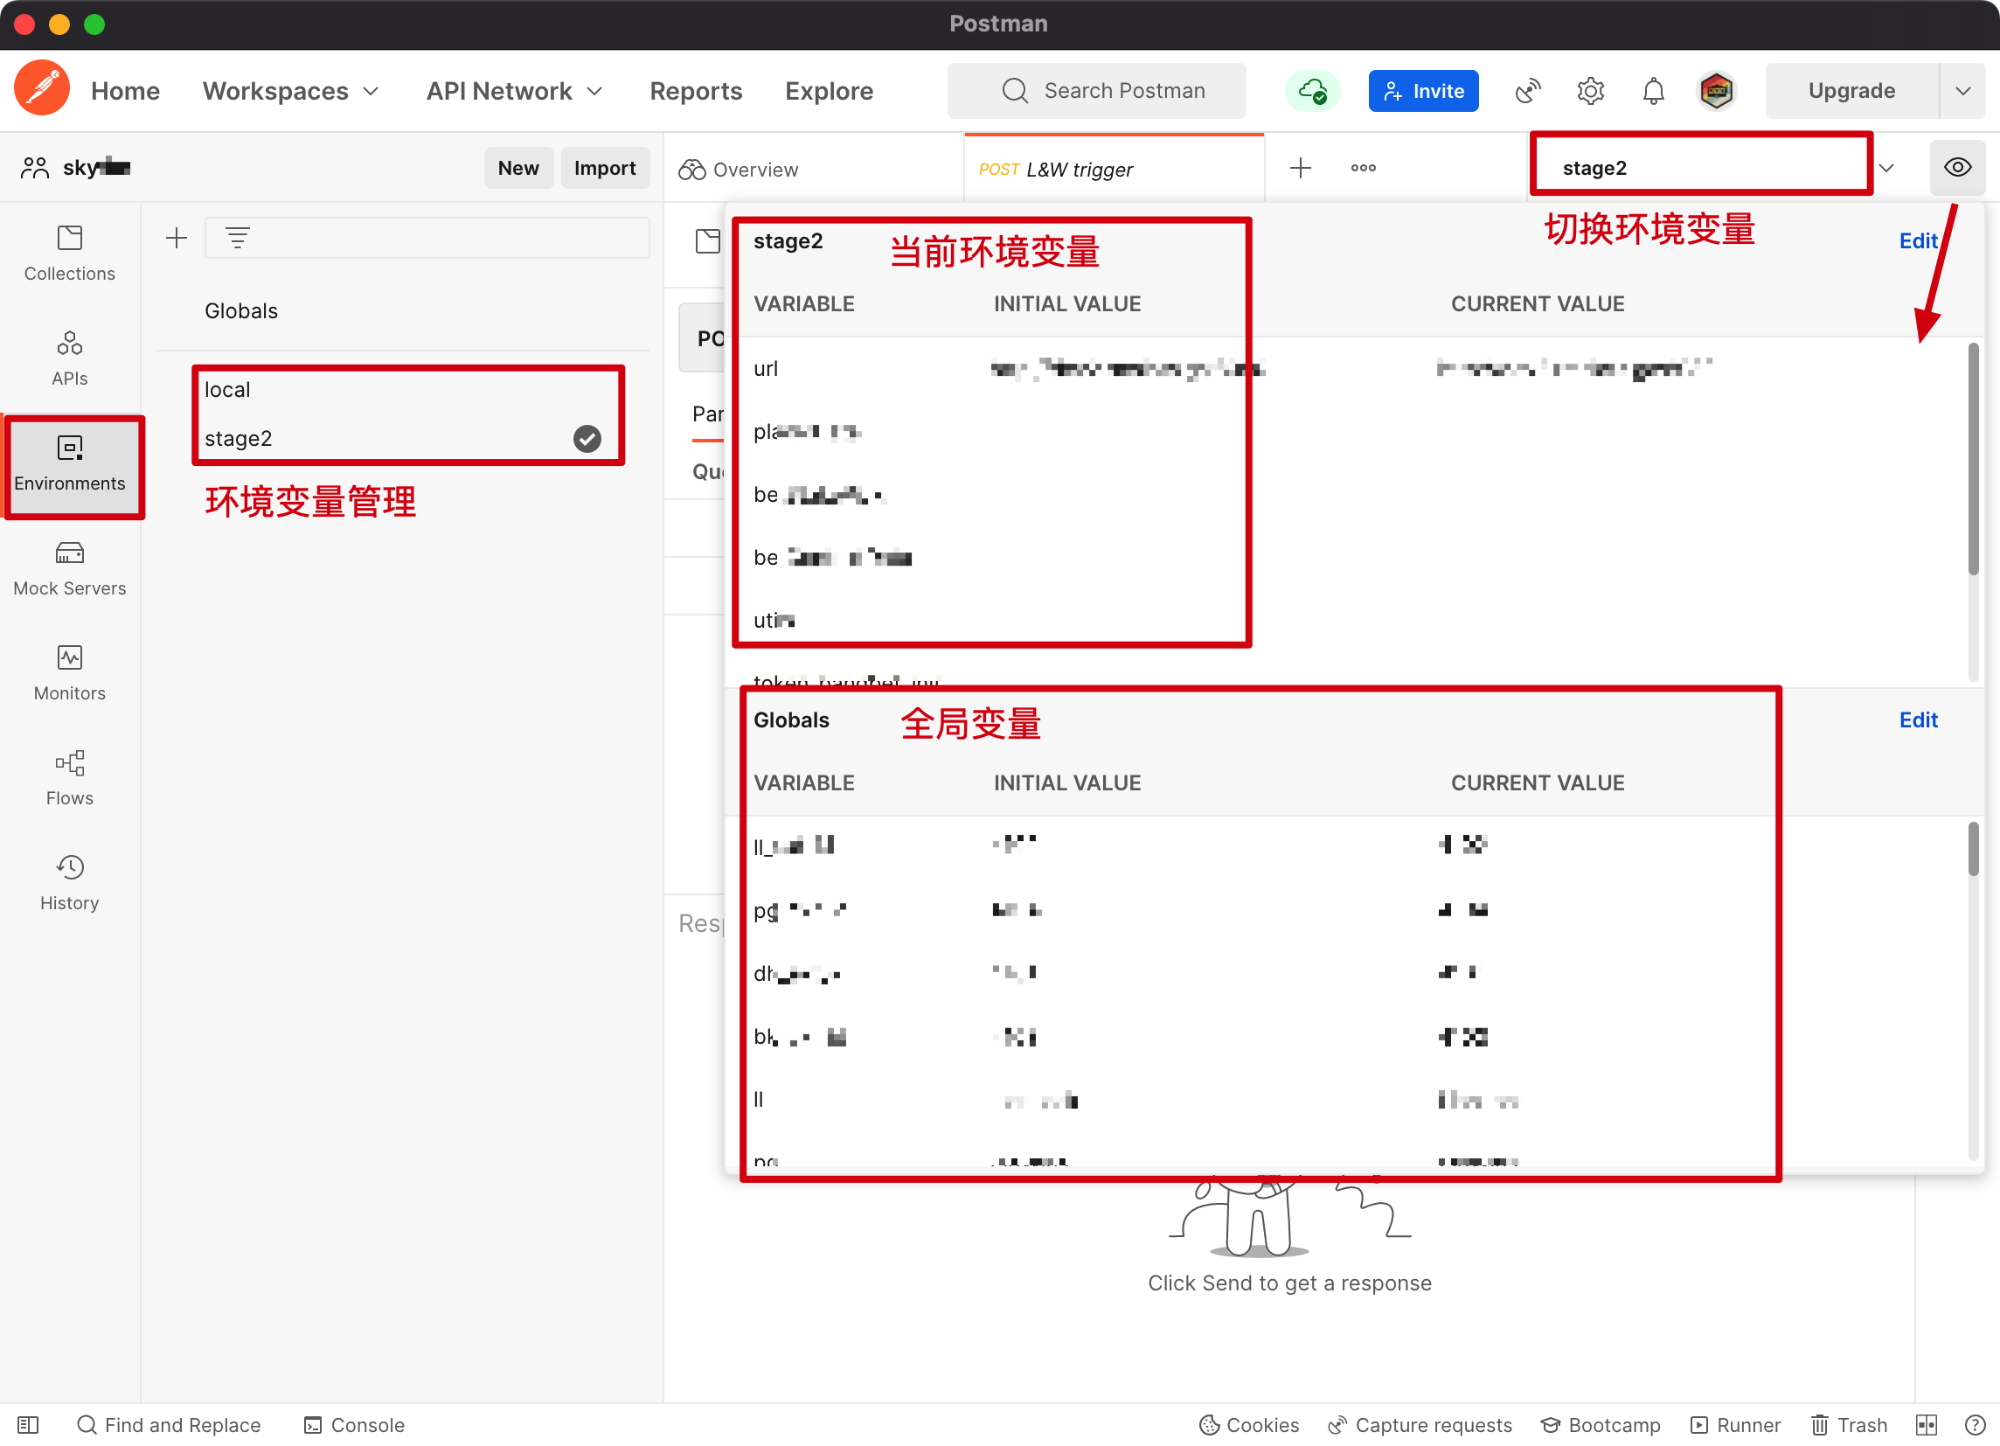Open the Collections sidebar panel
Screen dimensions: 2000x1446
pos(70,254)
